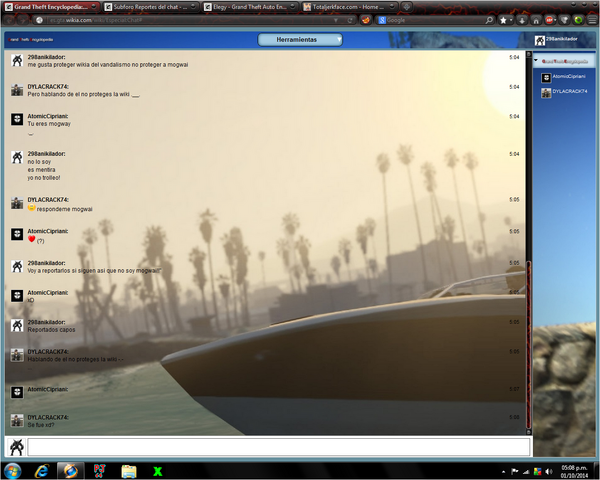Click the Grand Theft Encyclopedia wiki logo
Screen dimensions: 600x480
coord(31,39)
